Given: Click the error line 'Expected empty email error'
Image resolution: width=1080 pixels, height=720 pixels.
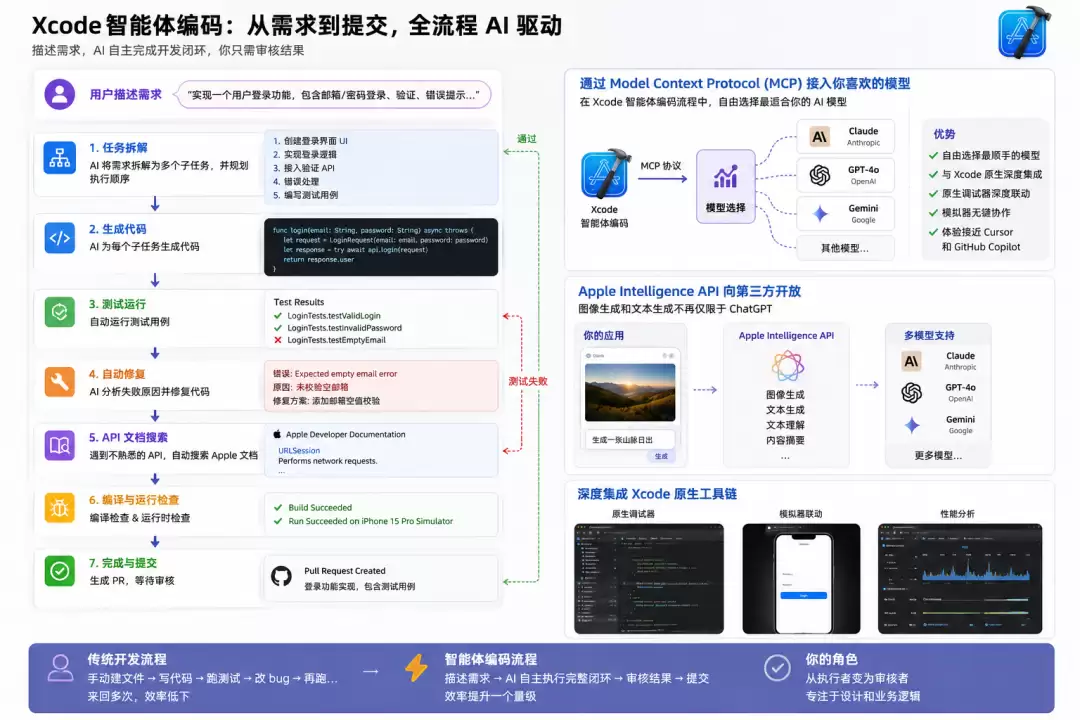Looking at the screenshot, I should 335,373.
